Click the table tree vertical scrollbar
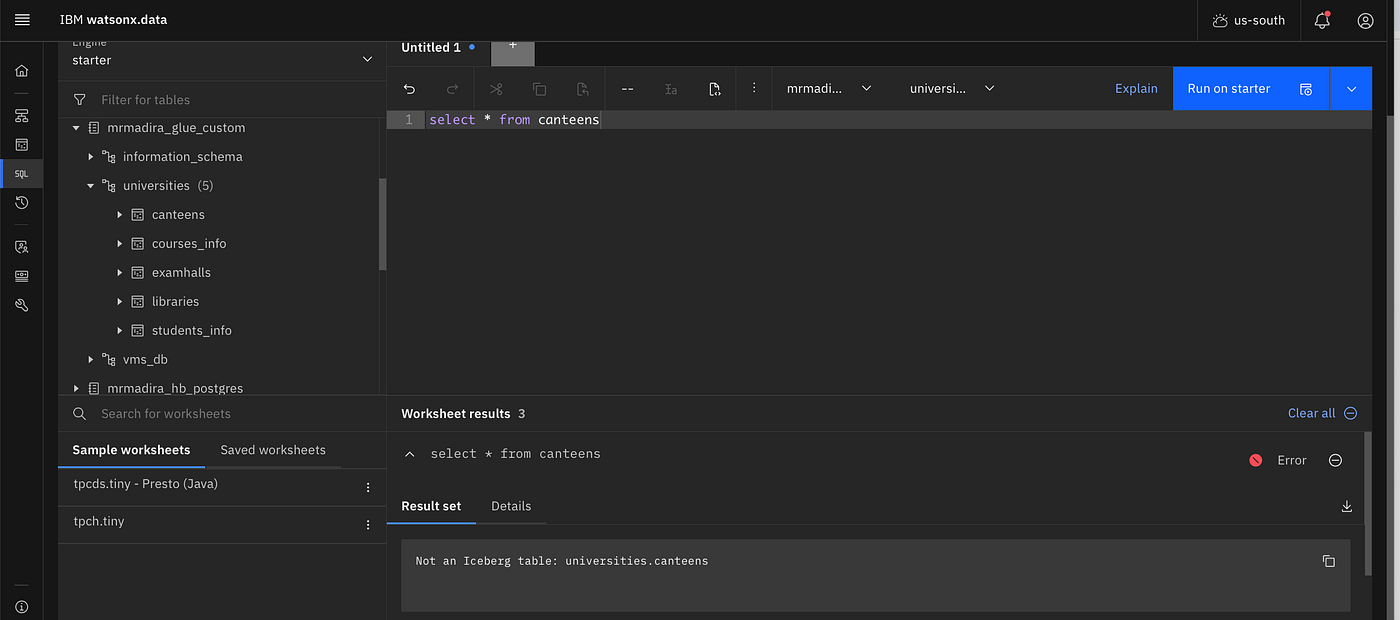 (x=382, y=225)
